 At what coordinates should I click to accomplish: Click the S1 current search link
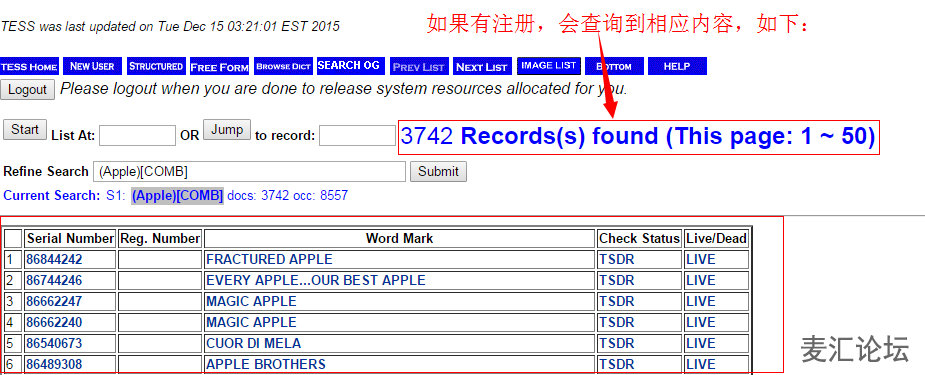pos(116,195)
